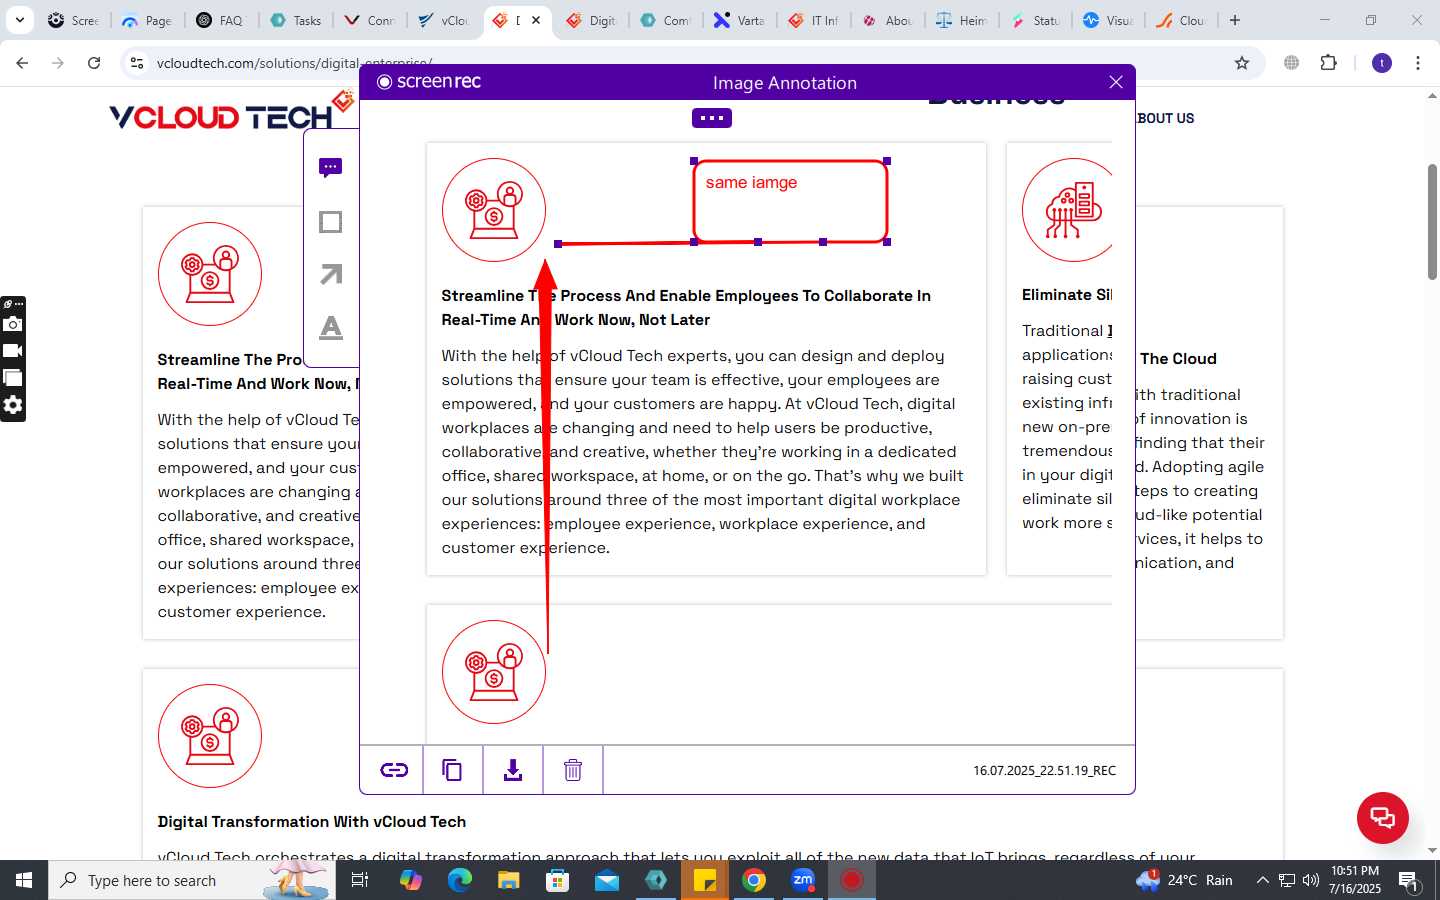
Task: Open Task View on the taskbar
Action: coord(360,880)
